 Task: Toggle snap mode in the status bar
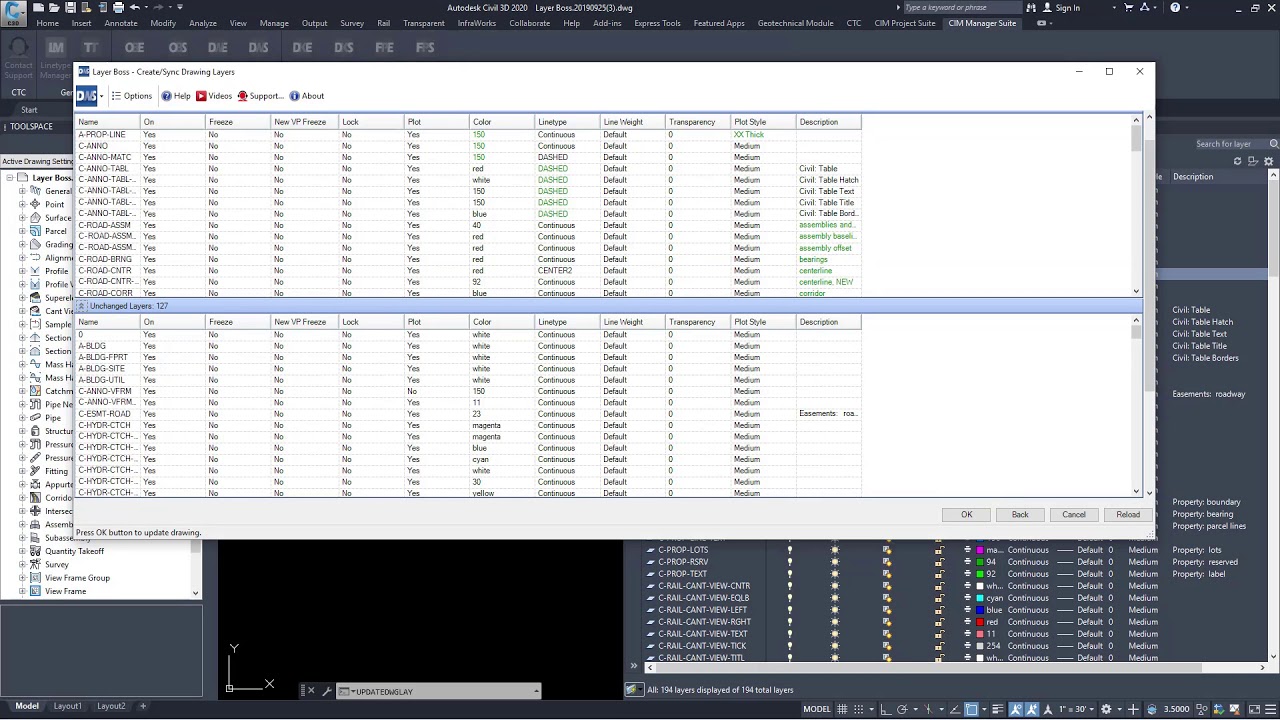click(858, 709)
